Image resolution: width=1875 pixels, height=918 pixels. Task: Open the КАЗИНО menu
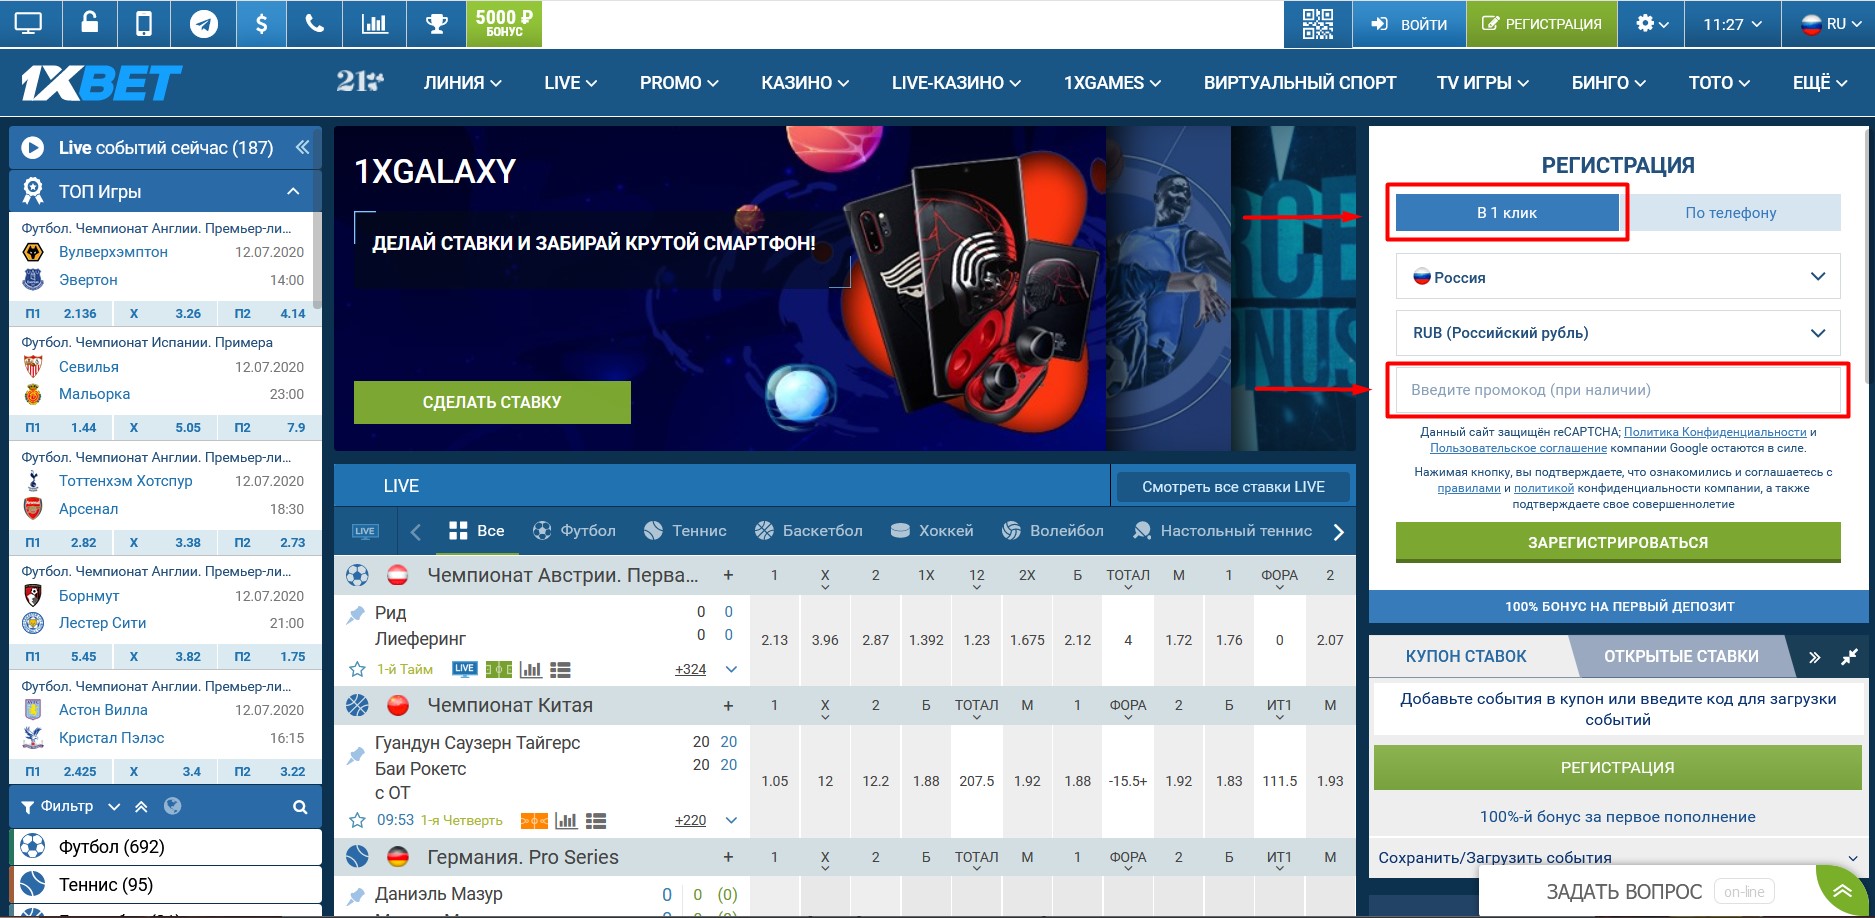coord(805,83)
